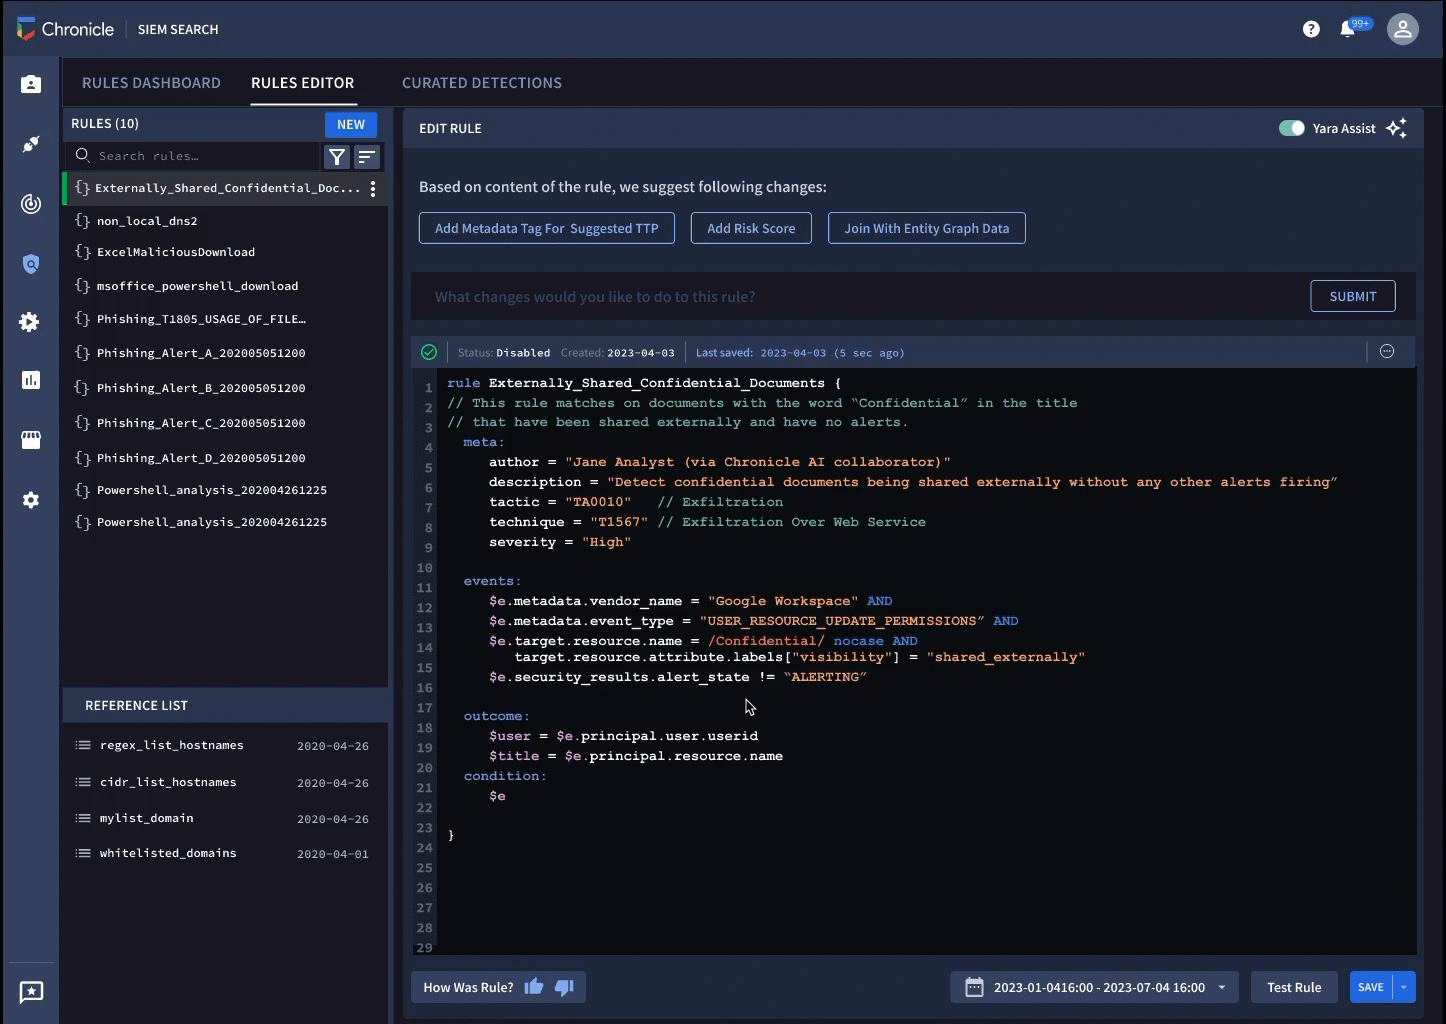Viewport: 1446px width, 1024px height.
Task: Click the list icon for whitelisted_domains
Action: click(x=83, y=853)
